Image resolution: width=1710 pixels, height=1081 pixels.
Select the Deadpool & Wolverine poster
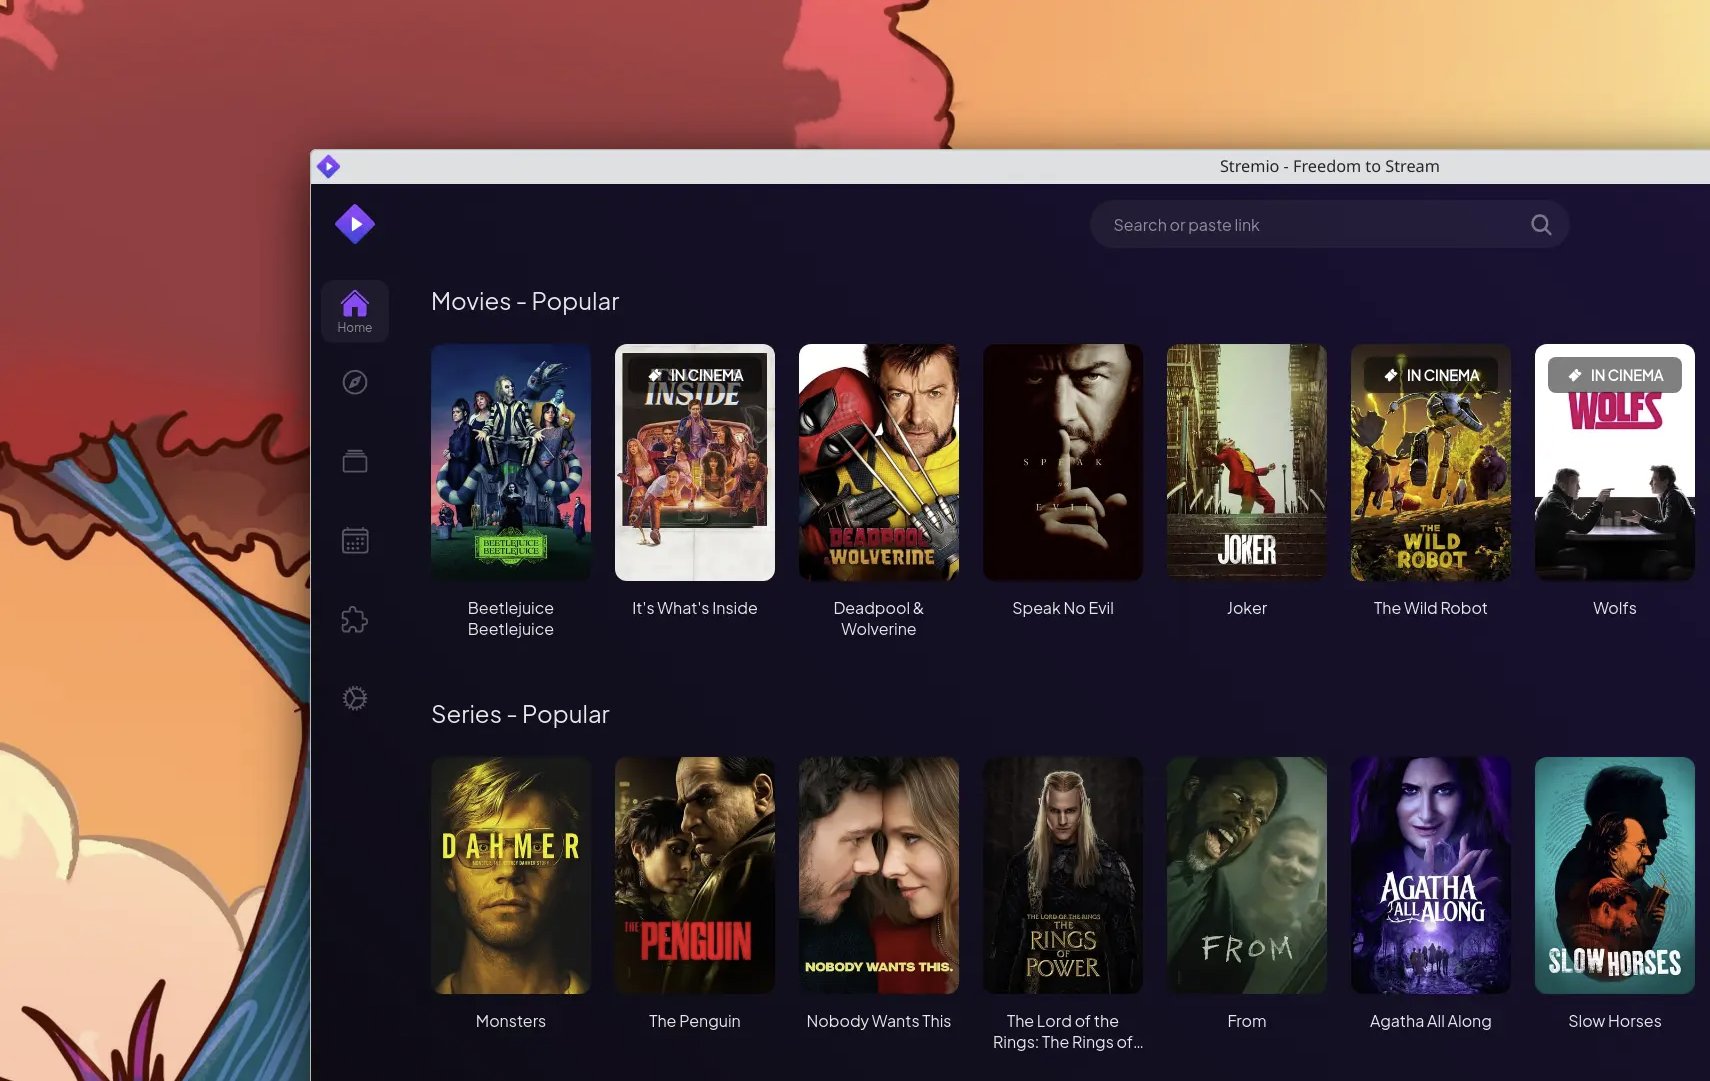[879, 462]
